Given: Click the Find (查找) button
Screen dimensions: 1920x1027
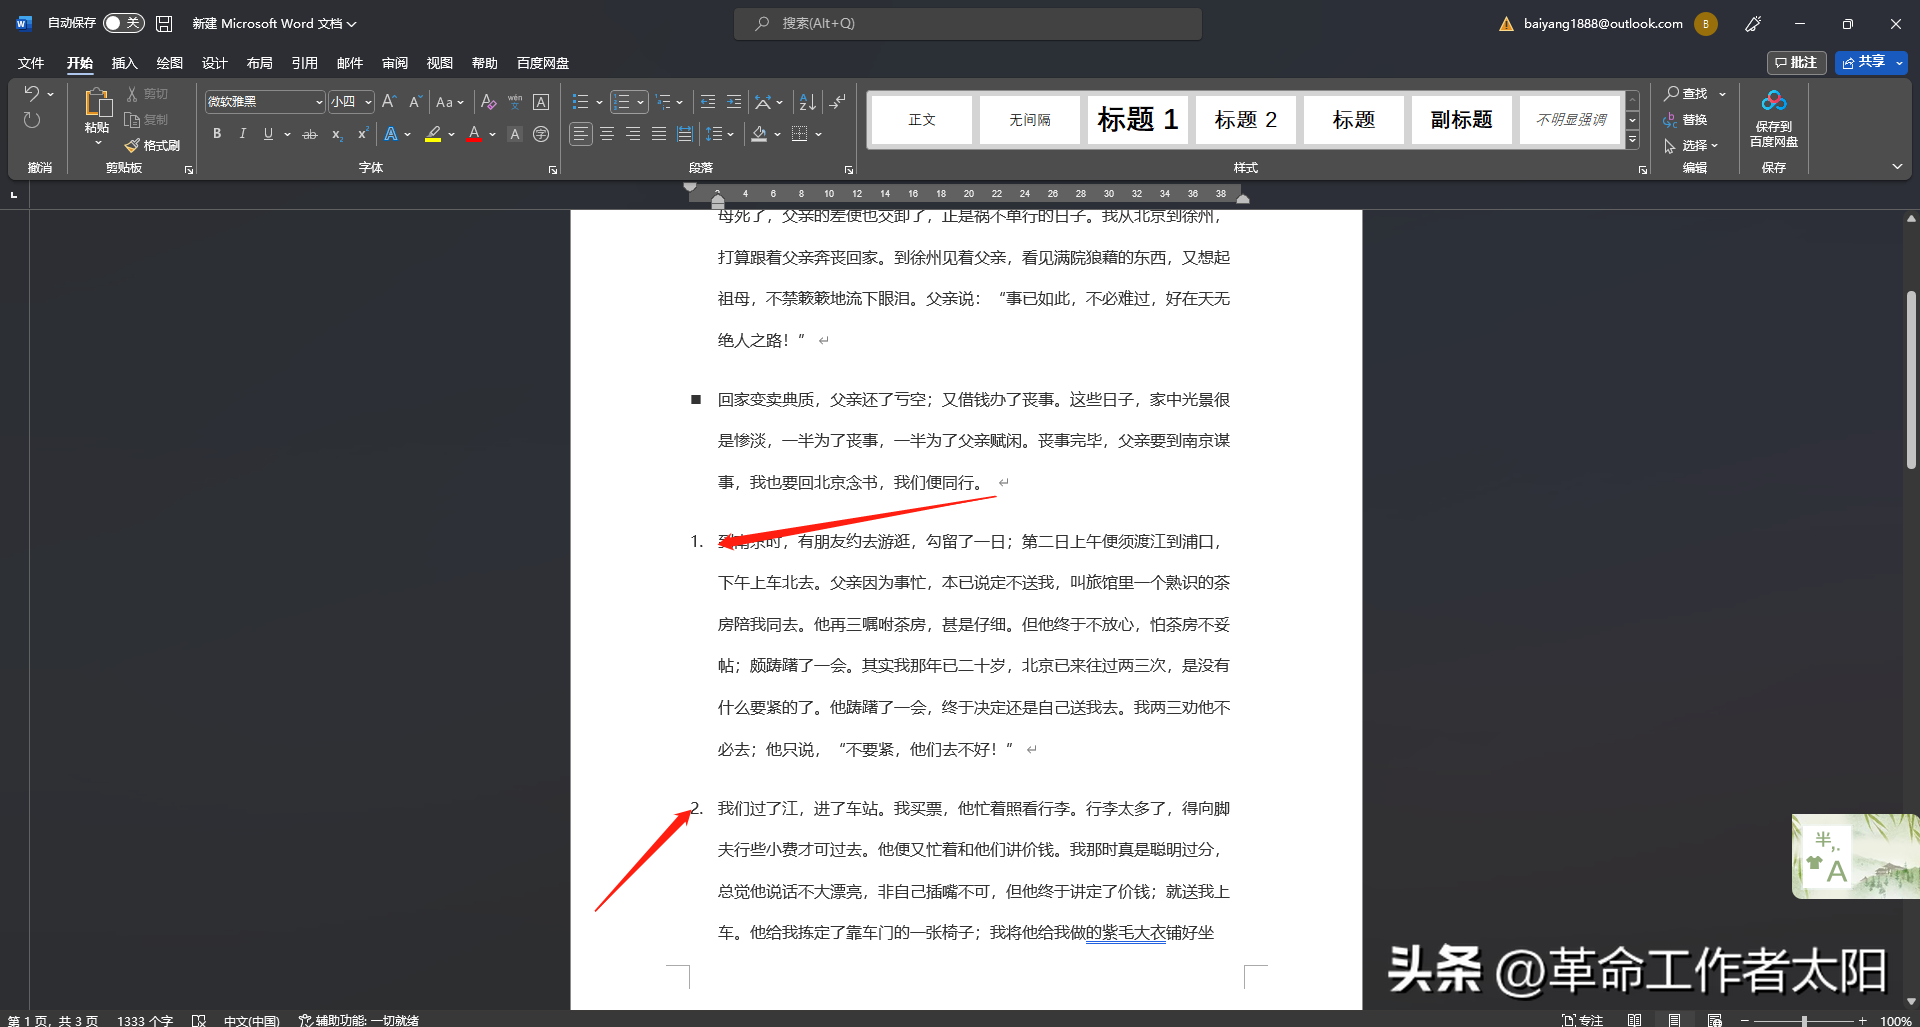Looking at the screenshot, I should 1687,94.
